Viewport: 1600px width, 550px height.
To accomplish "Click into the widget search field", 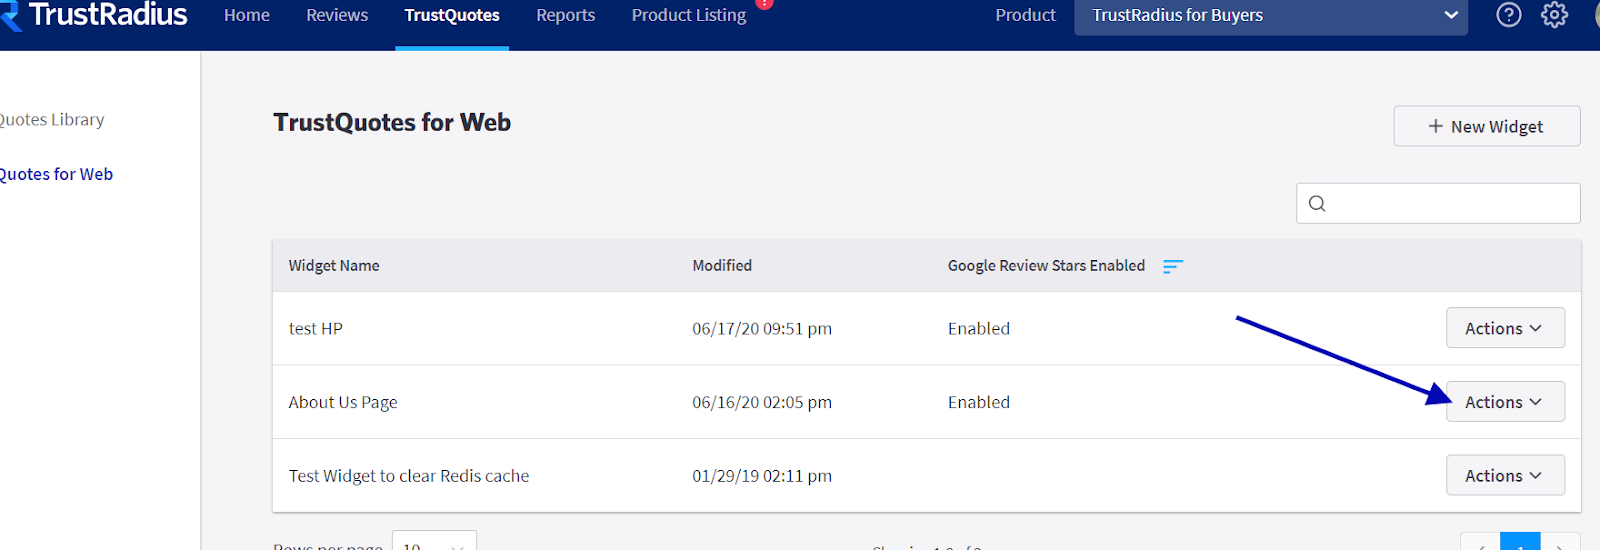I will pos(1438,203).
